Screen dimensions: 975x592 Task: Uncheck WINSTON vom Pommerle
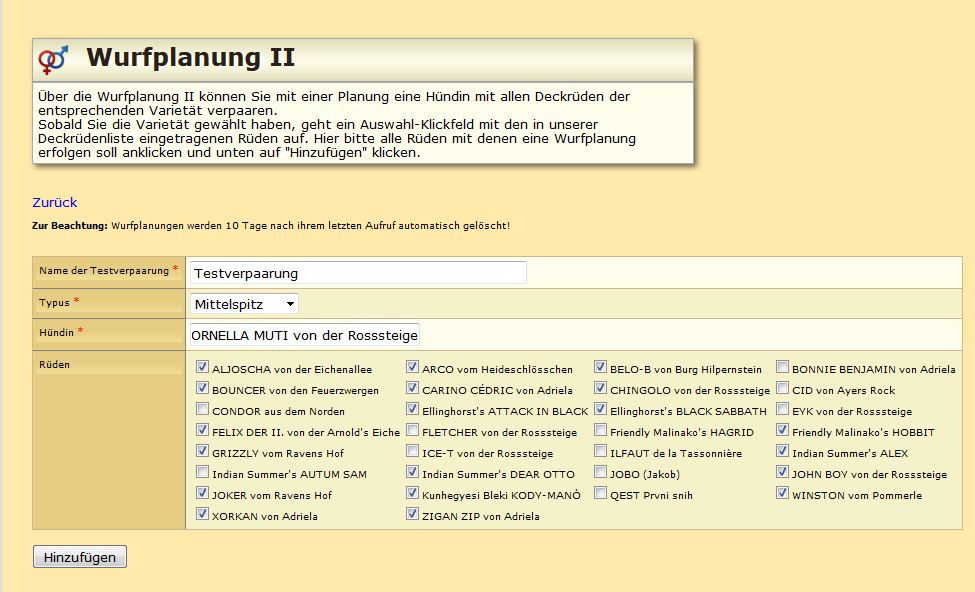coord(783,494)
